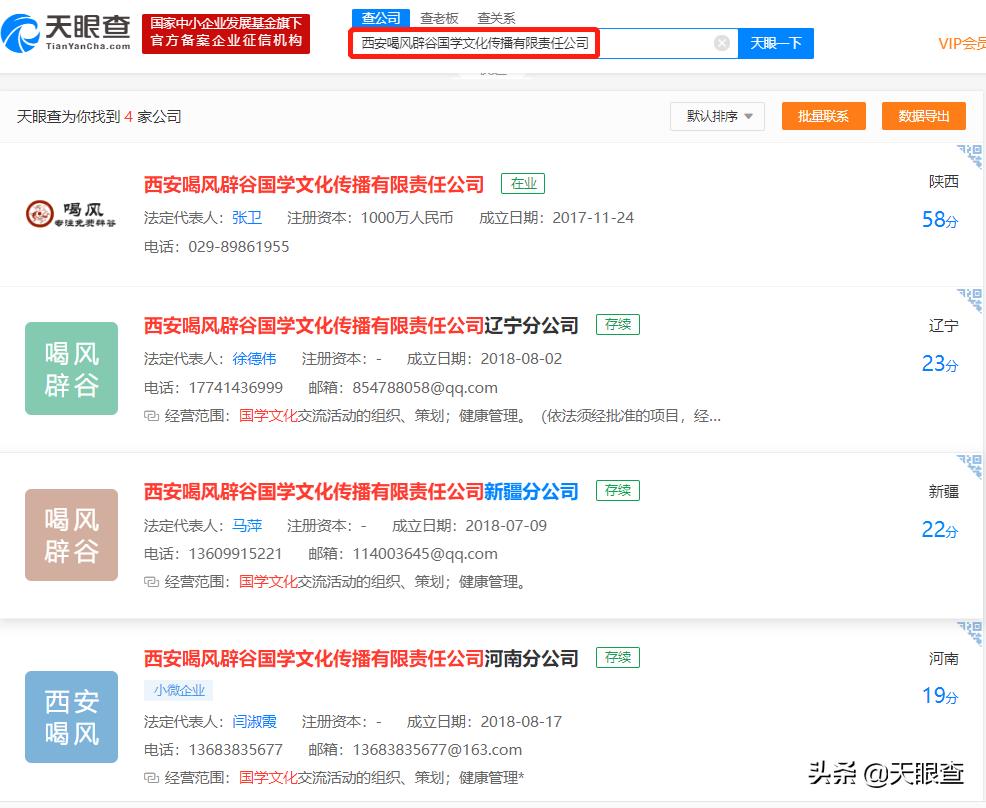The width and height of the screenshot is (986, 808).
Task: Click the green 喝风辟谷 Liaoning branch logo
Action: pyautogui.click(x=71, y=368)
